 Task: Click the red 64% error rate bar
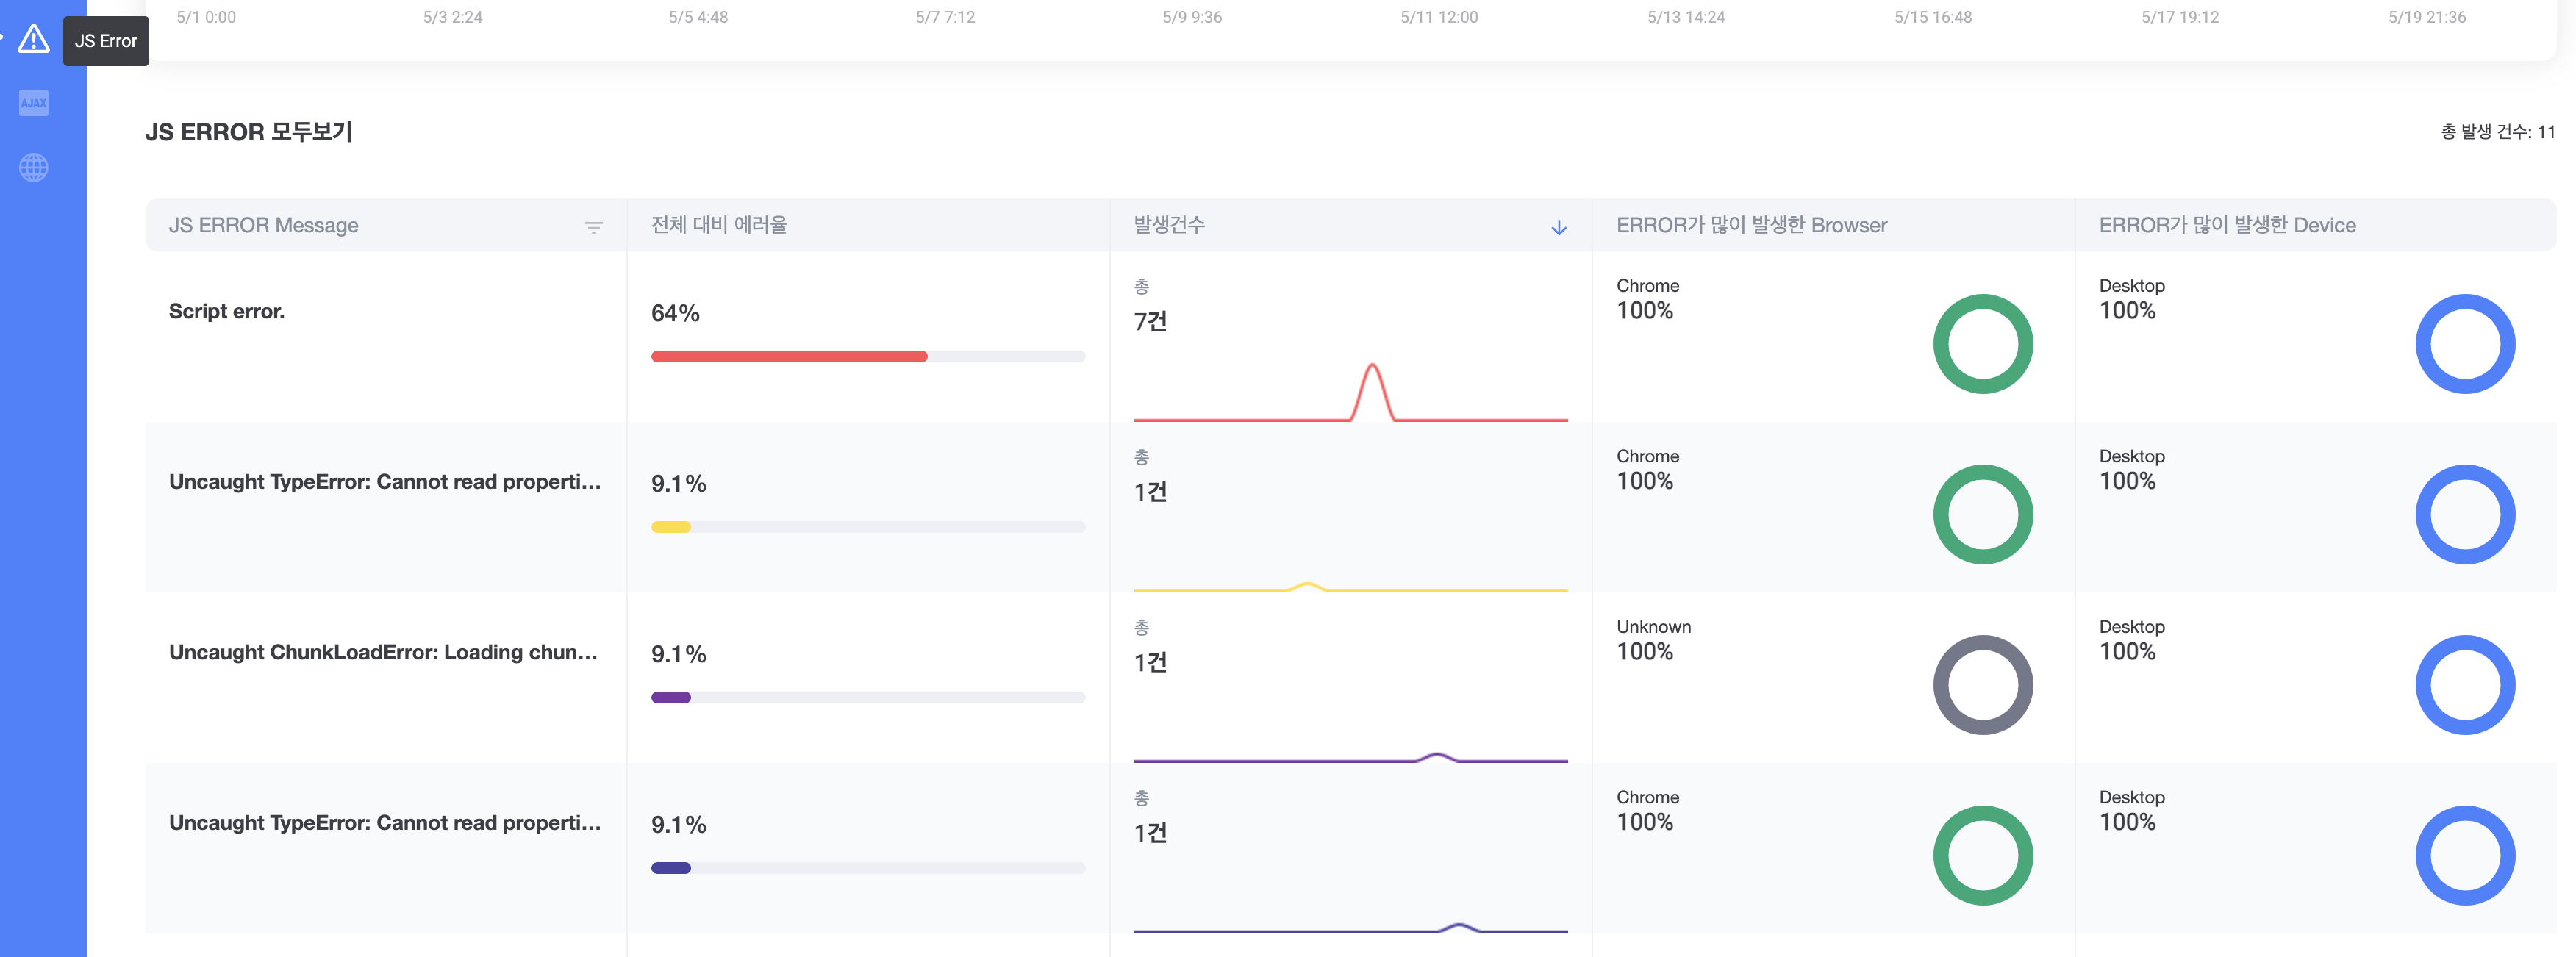[x=788, y=356]
